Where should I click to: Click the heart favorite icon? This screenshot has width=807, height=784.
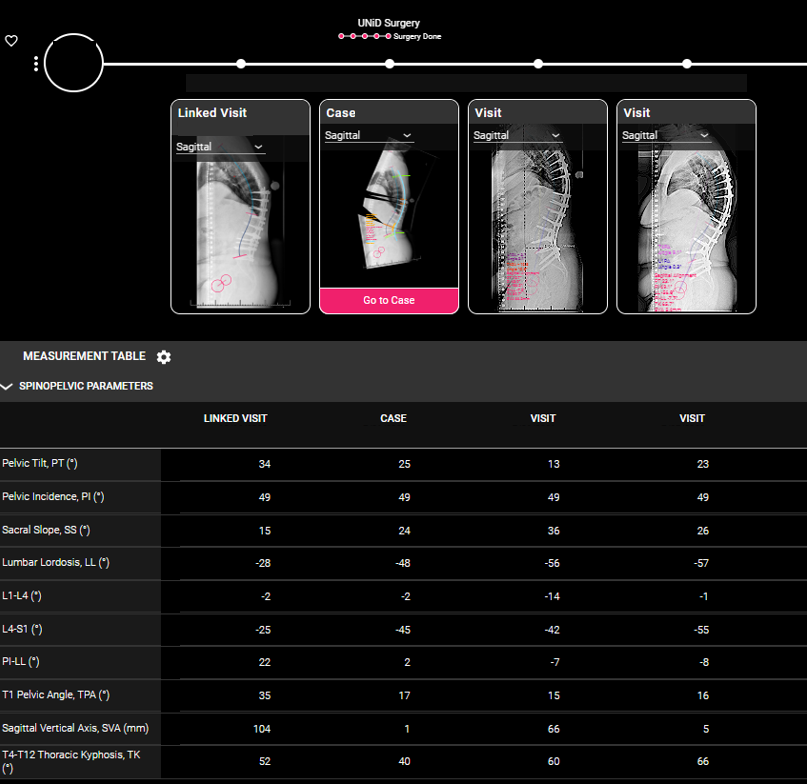point(11,41)
